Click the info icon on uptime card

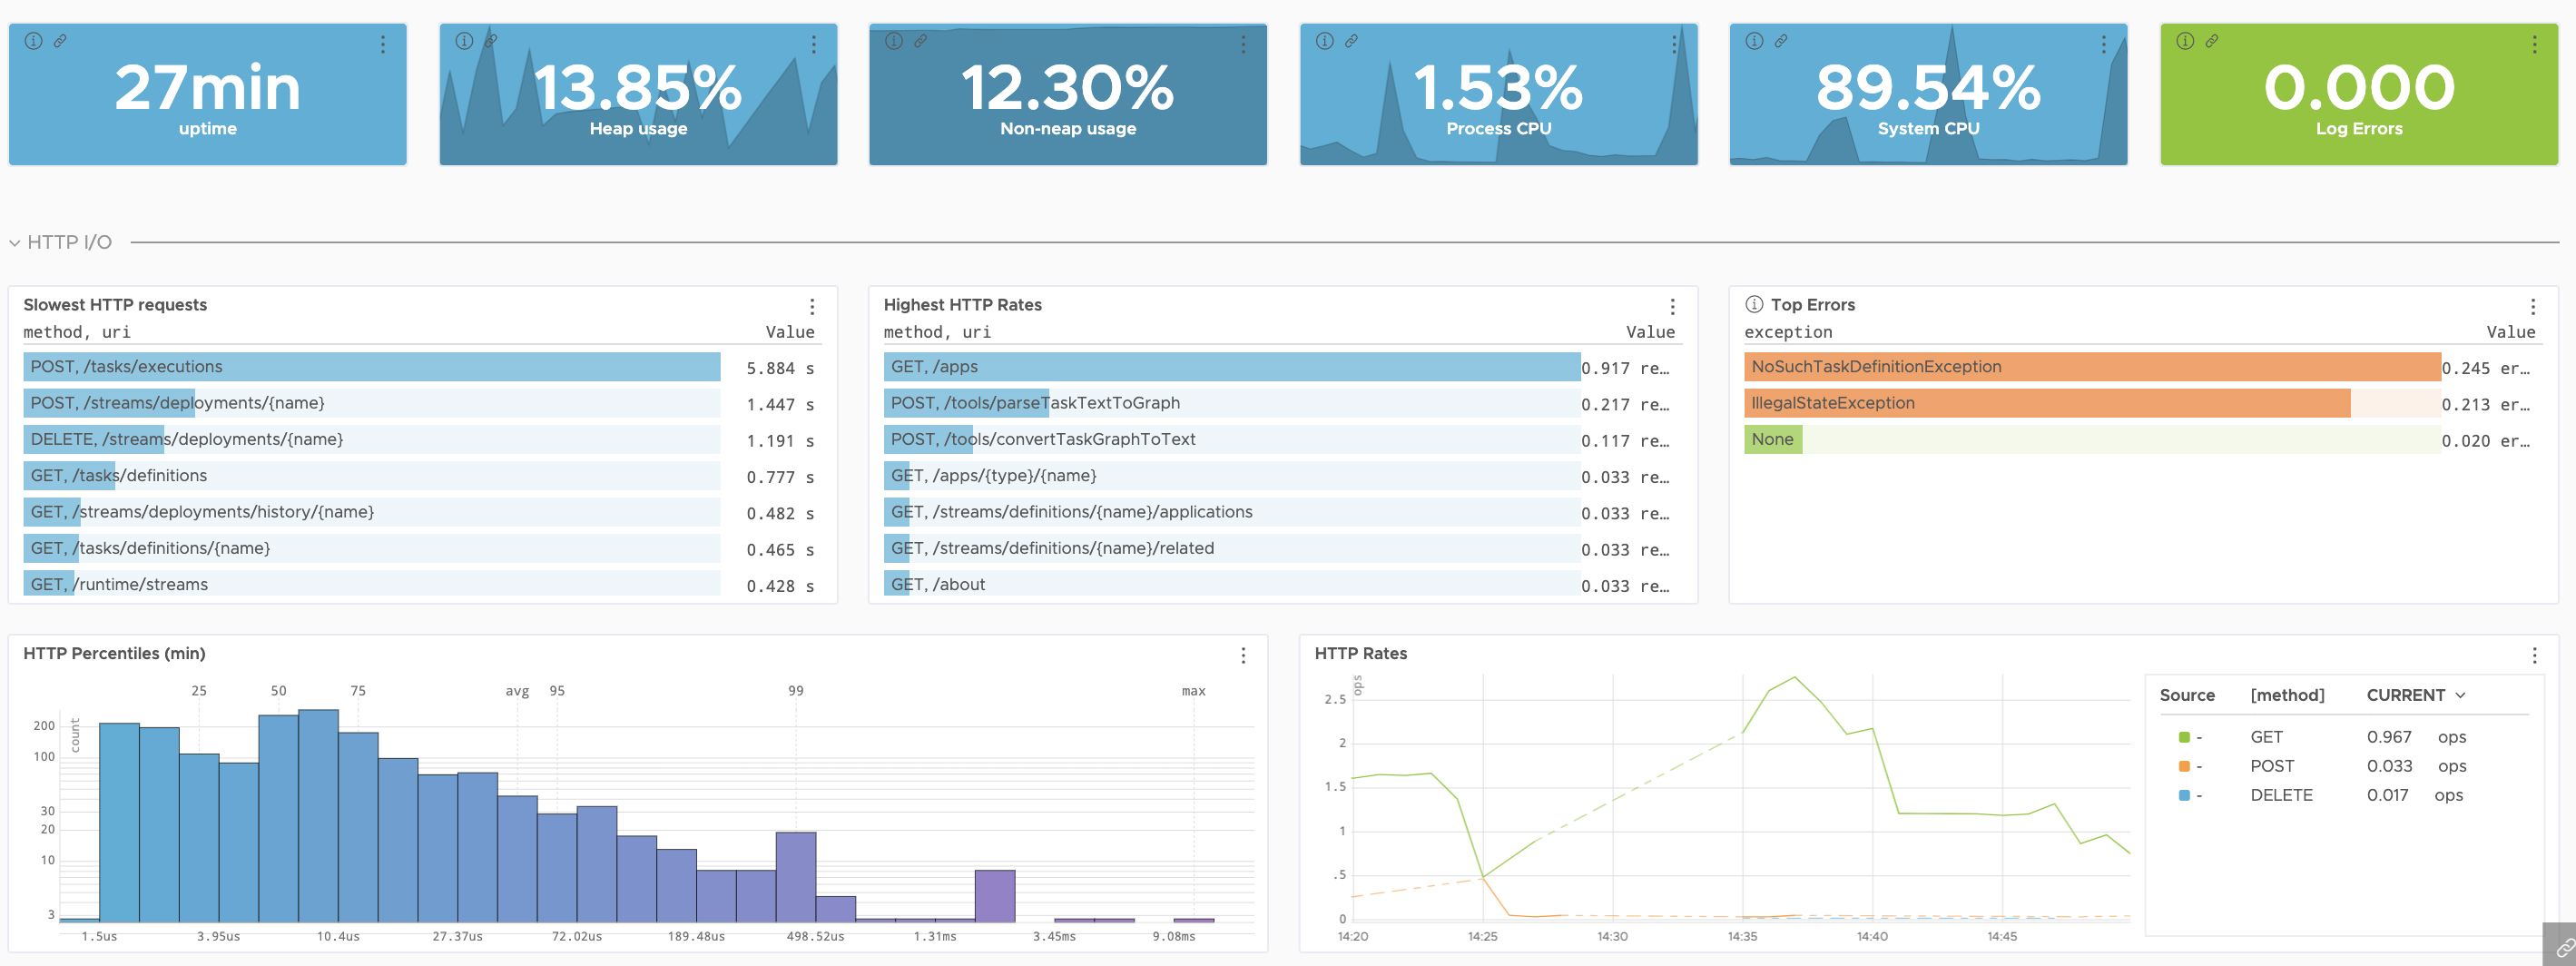[x=34, y=41]
